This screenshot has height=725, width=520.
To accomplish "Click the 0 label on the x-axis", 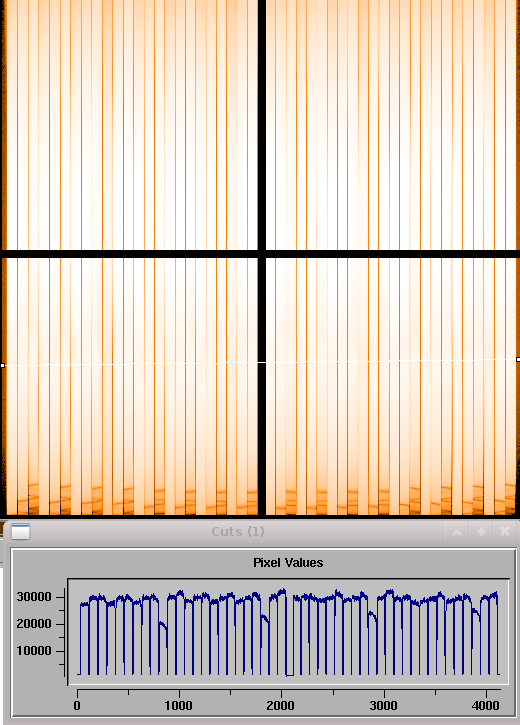I will (x=77, y=706).
